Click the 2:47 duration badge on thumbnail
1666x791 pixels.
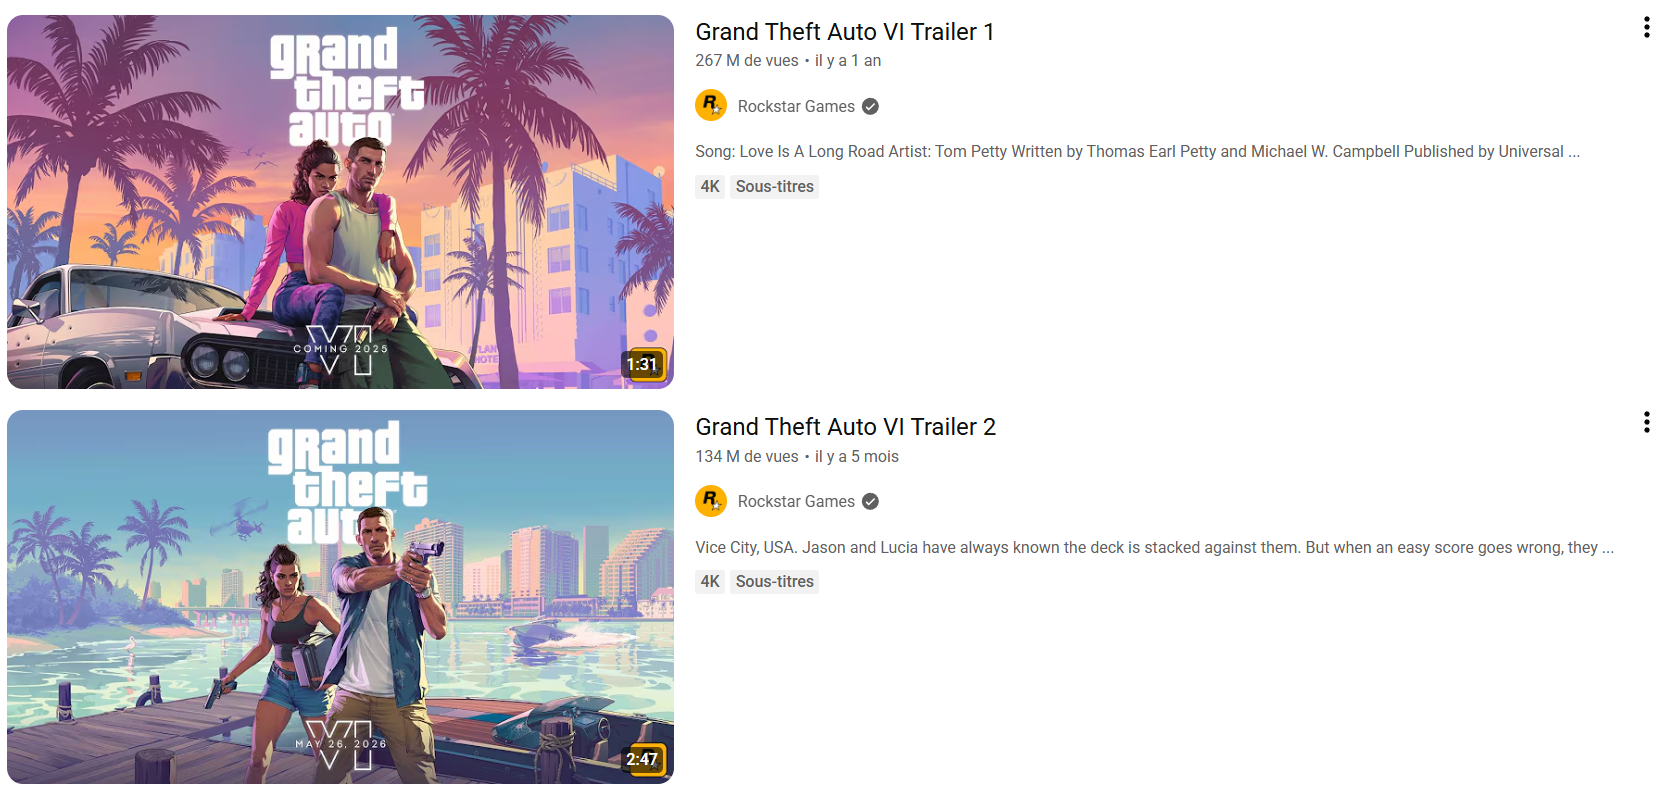[642, 759]
